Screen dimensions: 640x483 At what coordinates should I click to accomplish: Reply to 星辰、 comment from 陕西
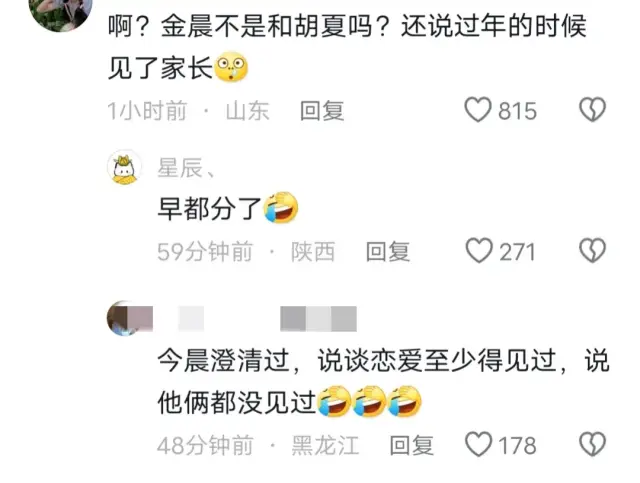click(x=388, y=251)
